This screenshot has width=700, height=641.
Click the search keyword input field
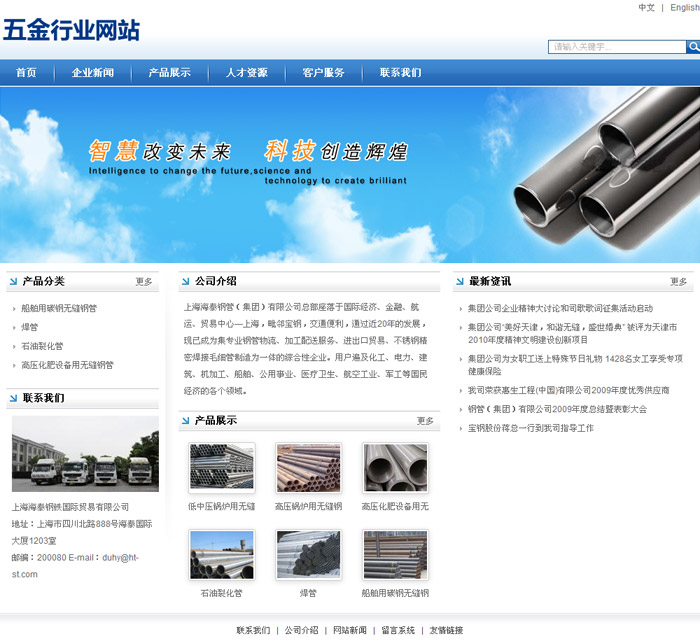(x=616, y=47)
